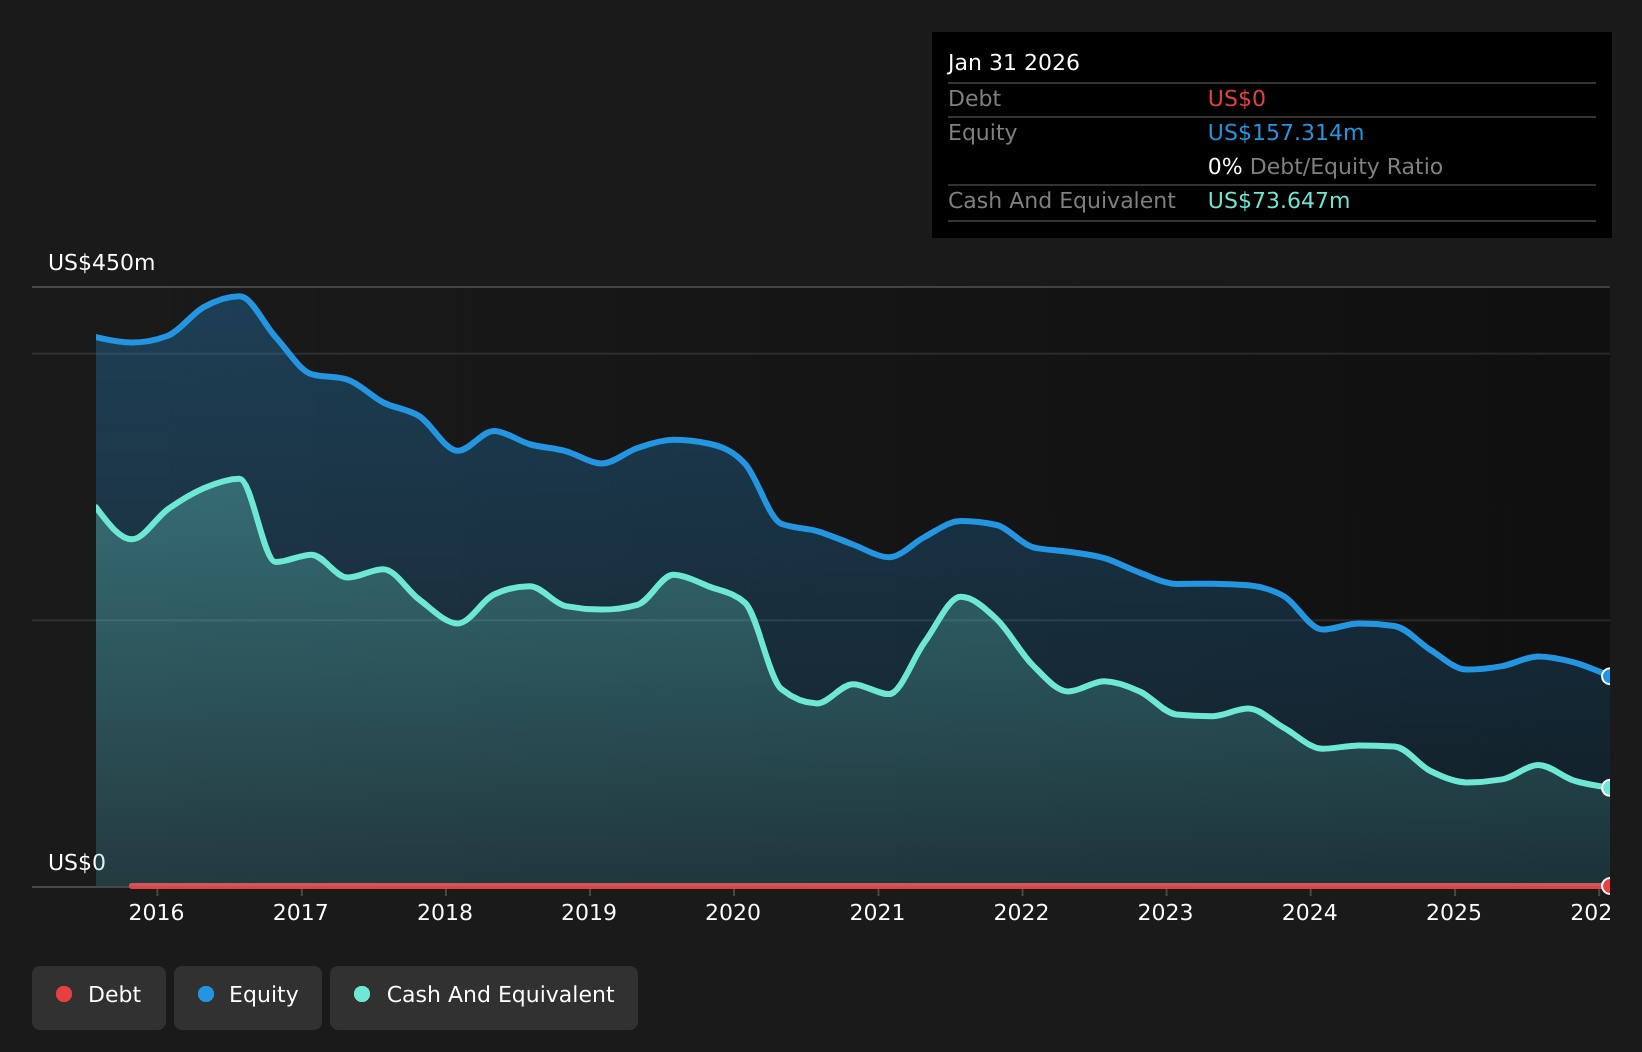Click the Cash And Equivalent tooltip row label
Screen dimensions: 1642x1052
click(x=1062, y=201)
